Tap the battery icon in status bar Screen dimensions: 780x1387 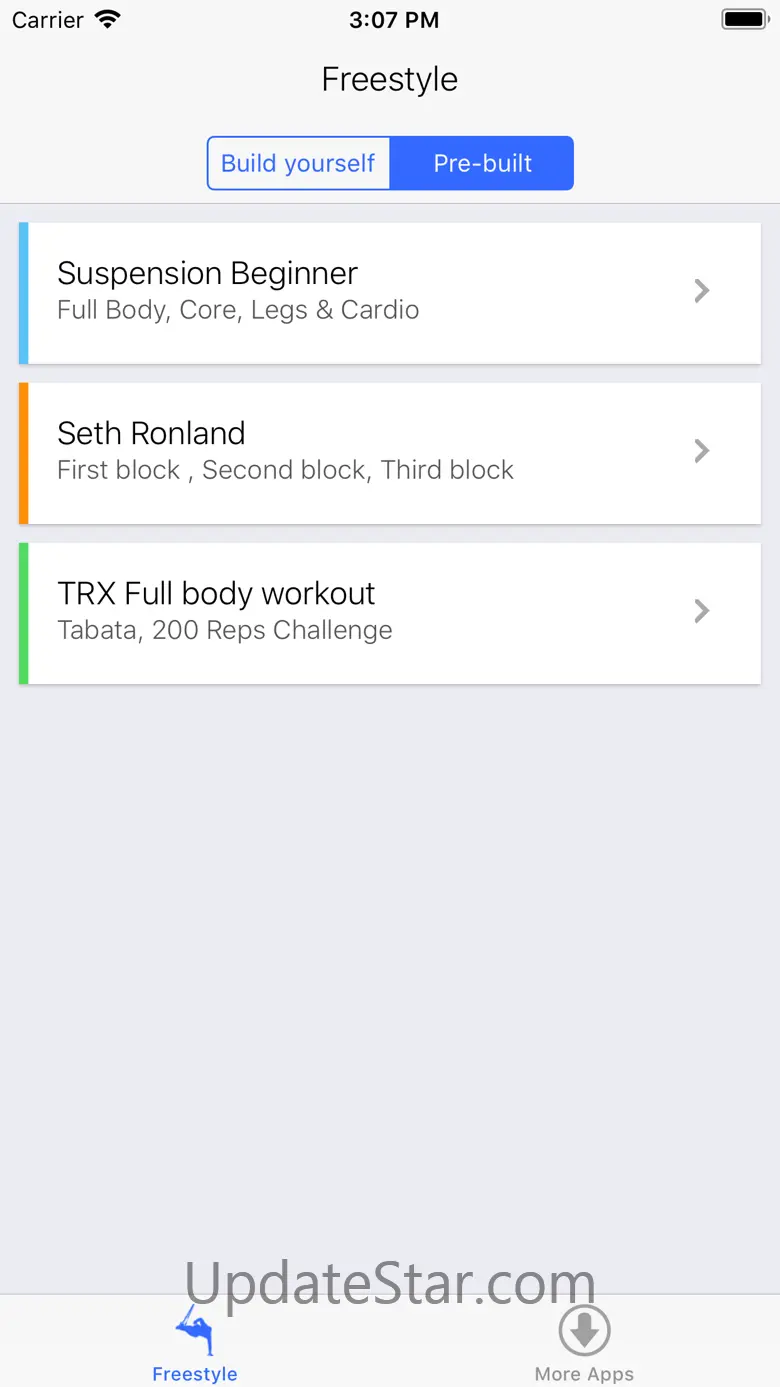point(744,19)
